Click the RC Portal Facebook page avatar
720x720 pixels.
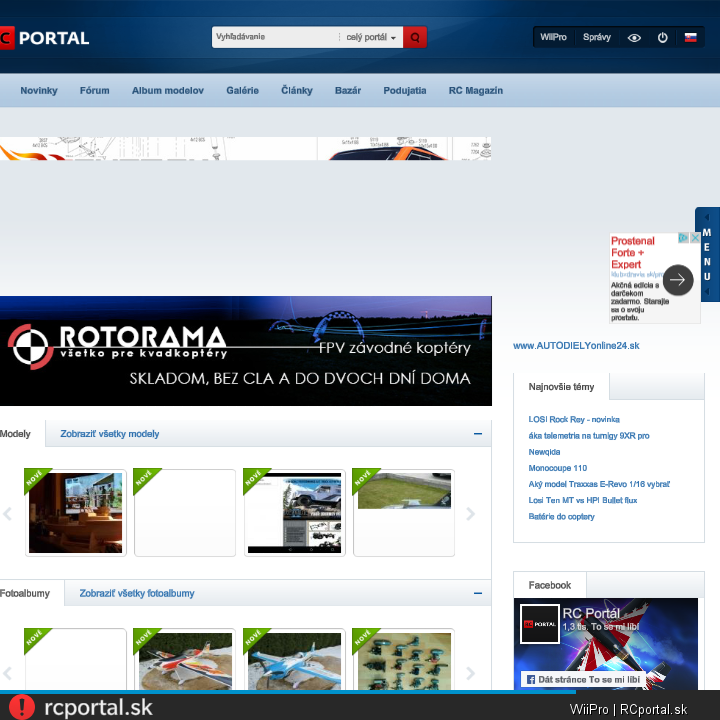540,624
